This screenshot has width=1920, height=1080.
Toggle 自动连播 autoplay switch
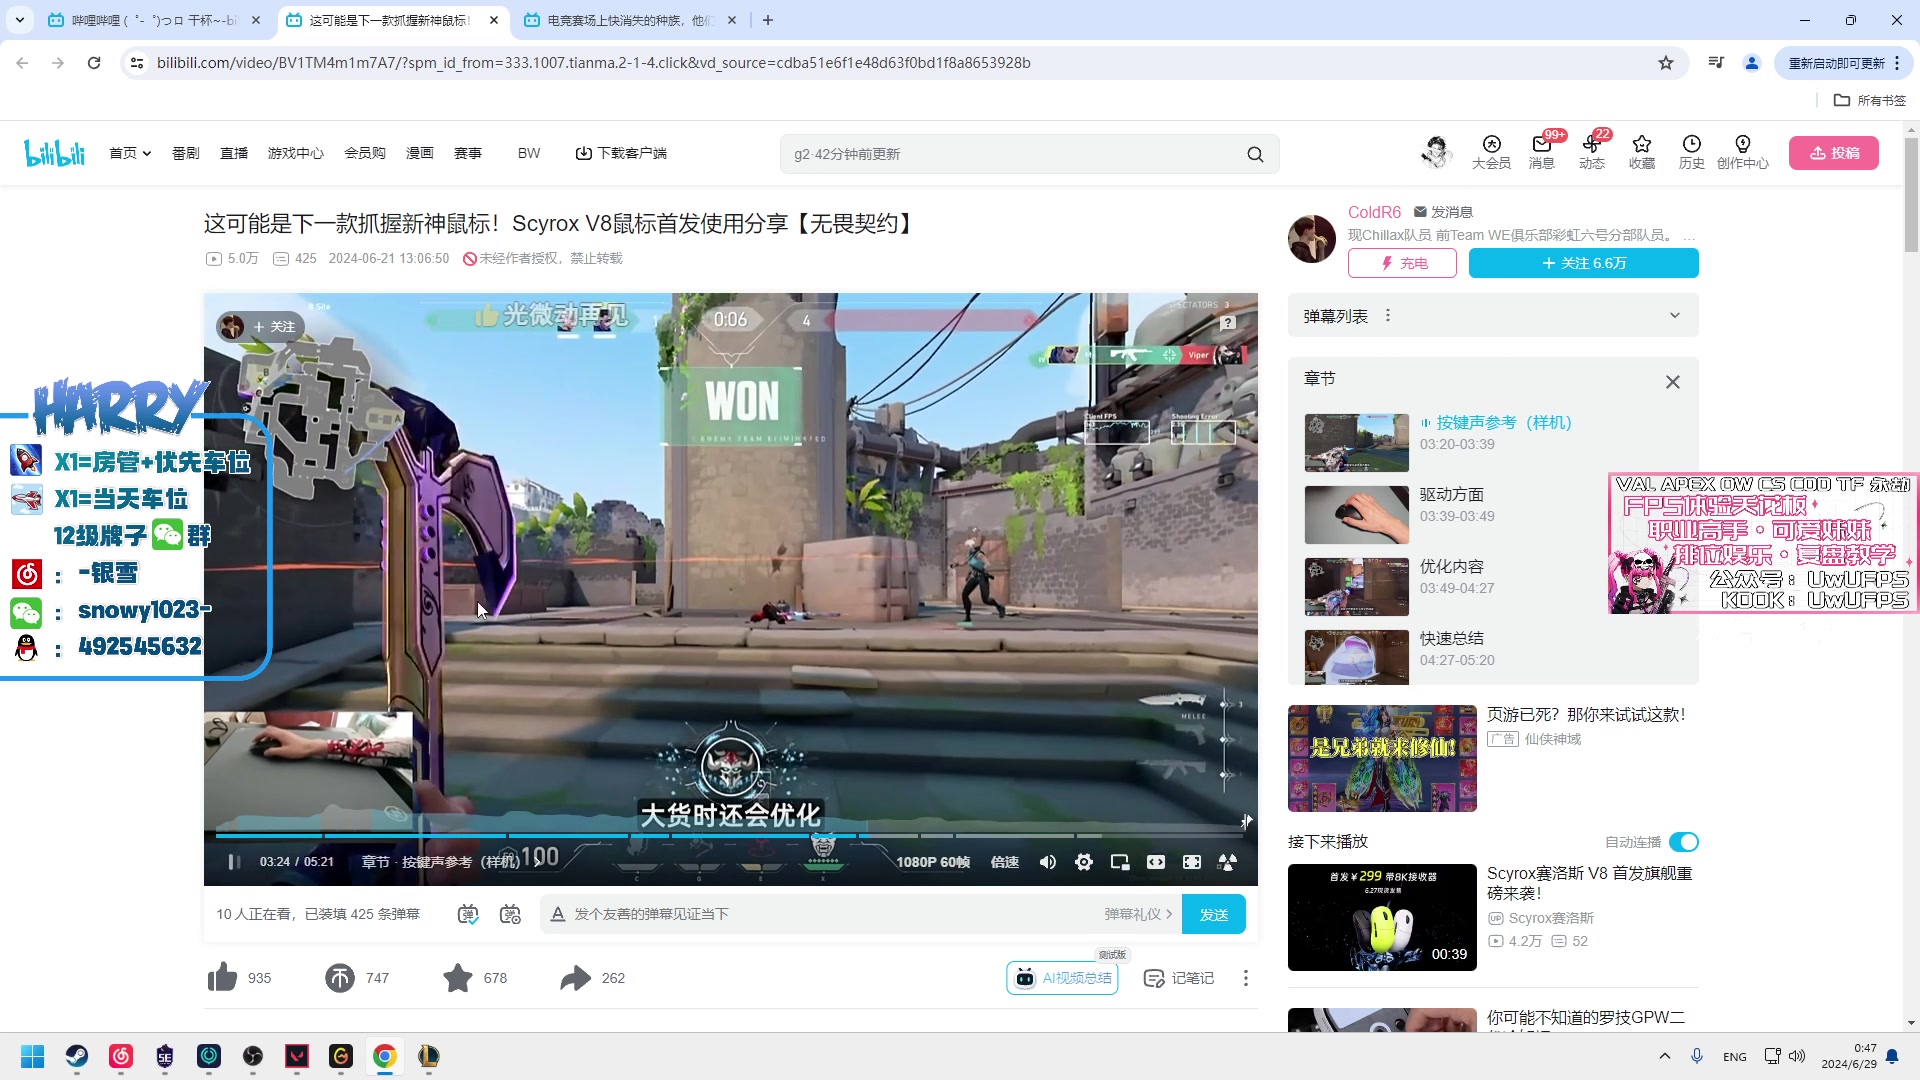pyautogui.click(x=1684, y=842)
